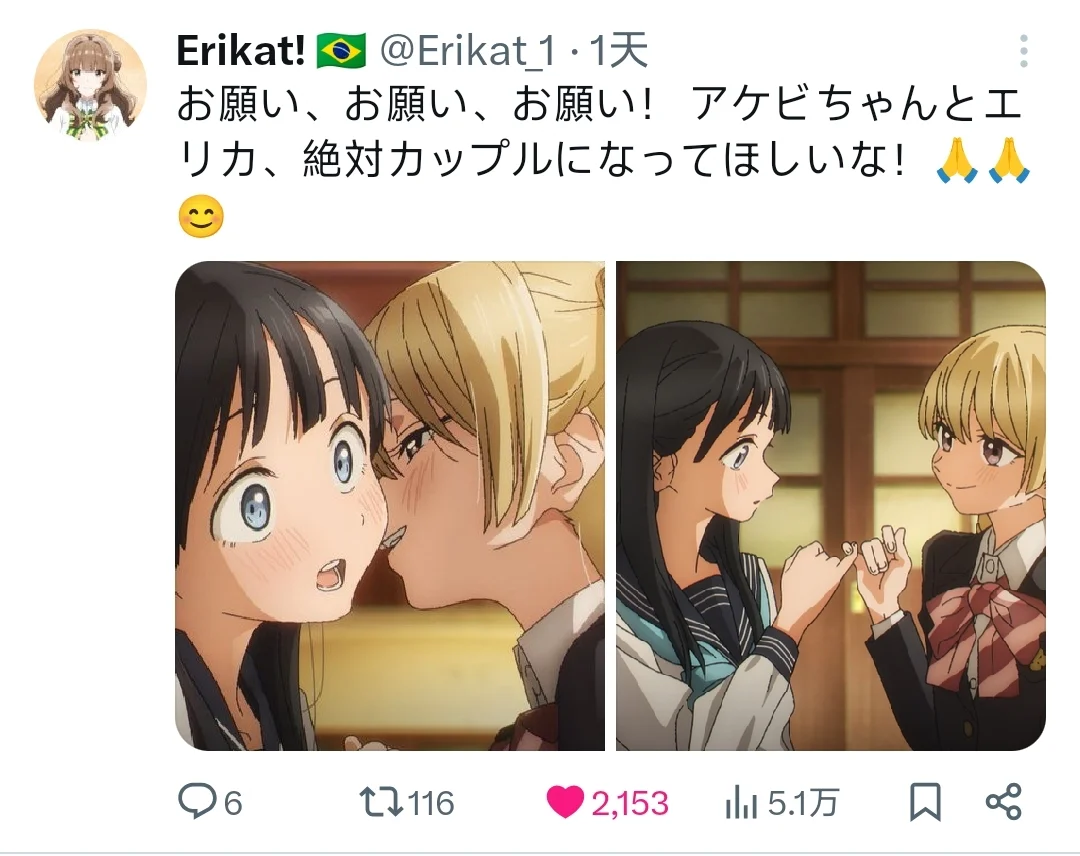Click the retweet arrows icon
This screenshot has height=856, width=1080.
coord(381,802)
